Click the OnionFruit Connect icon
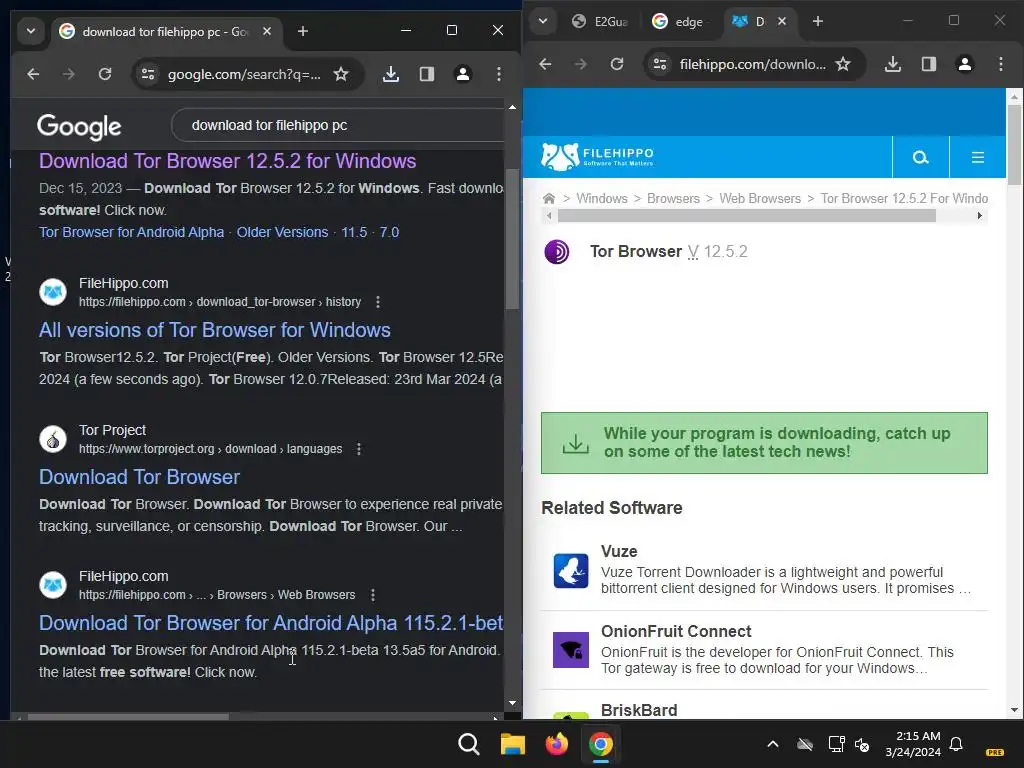Screen dimensions: 1024x768 (x=571, y=650)
